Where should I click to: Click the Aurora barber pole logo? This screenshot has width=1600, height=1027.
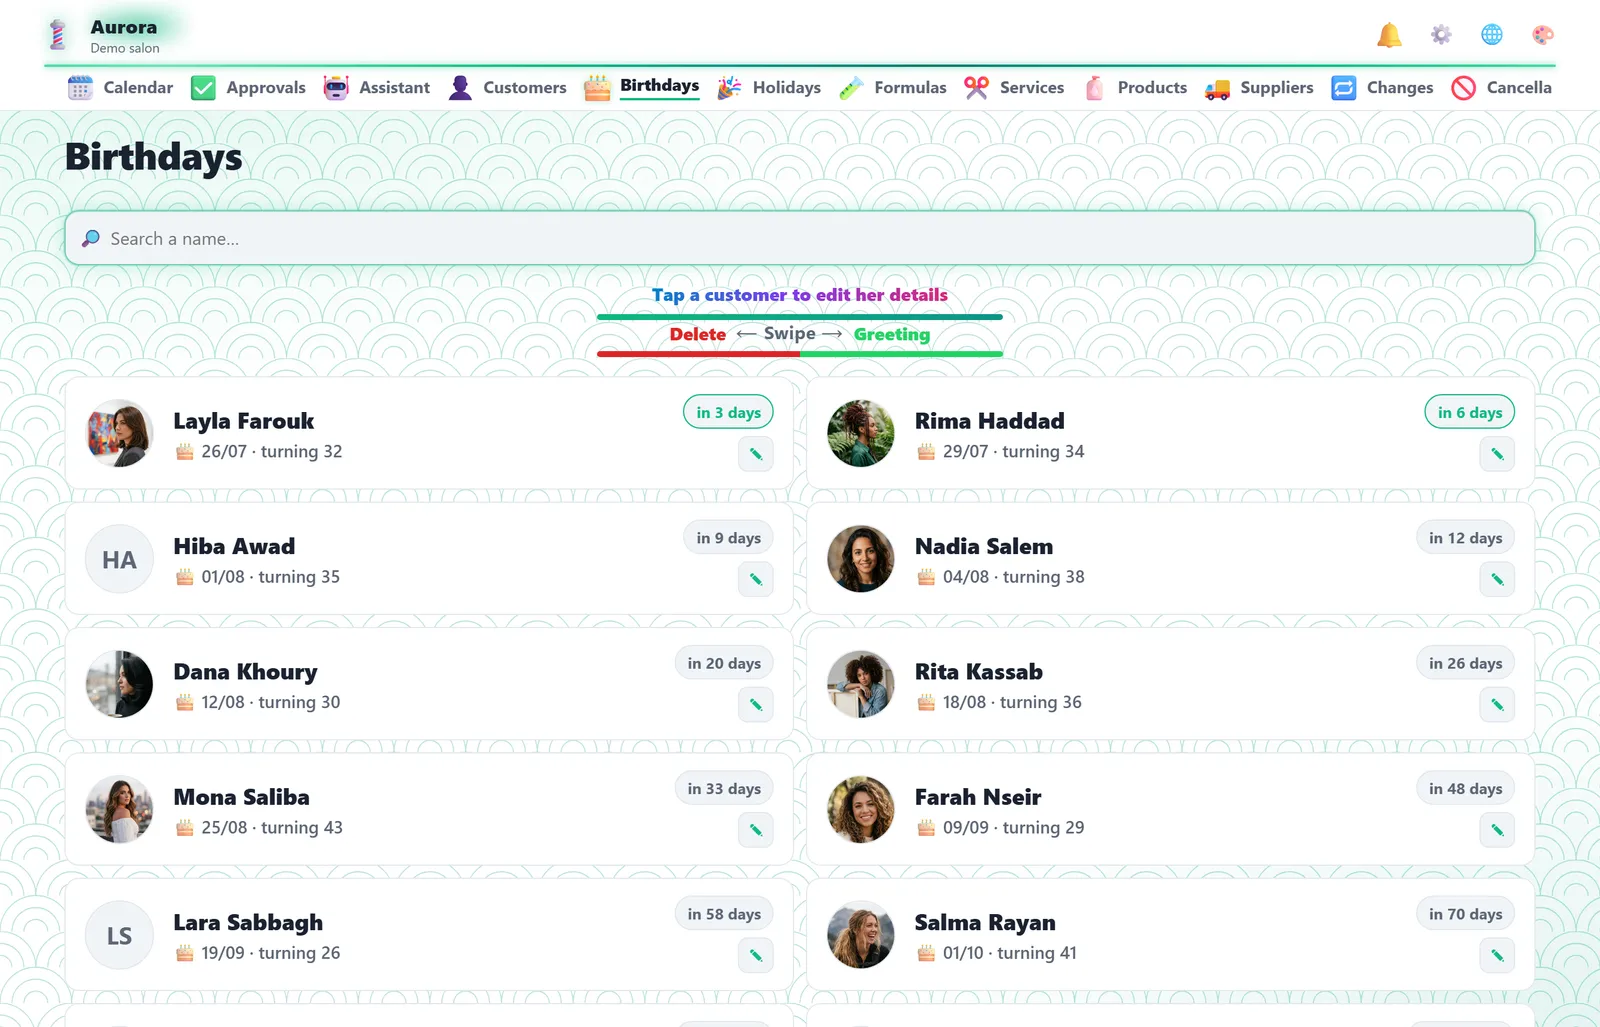58,35
